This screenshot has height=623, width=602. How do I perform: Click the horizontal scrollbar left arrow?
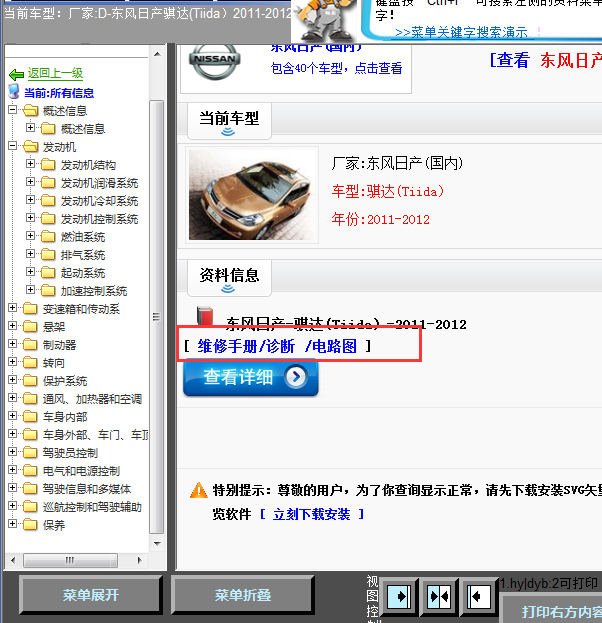[13, 560]
